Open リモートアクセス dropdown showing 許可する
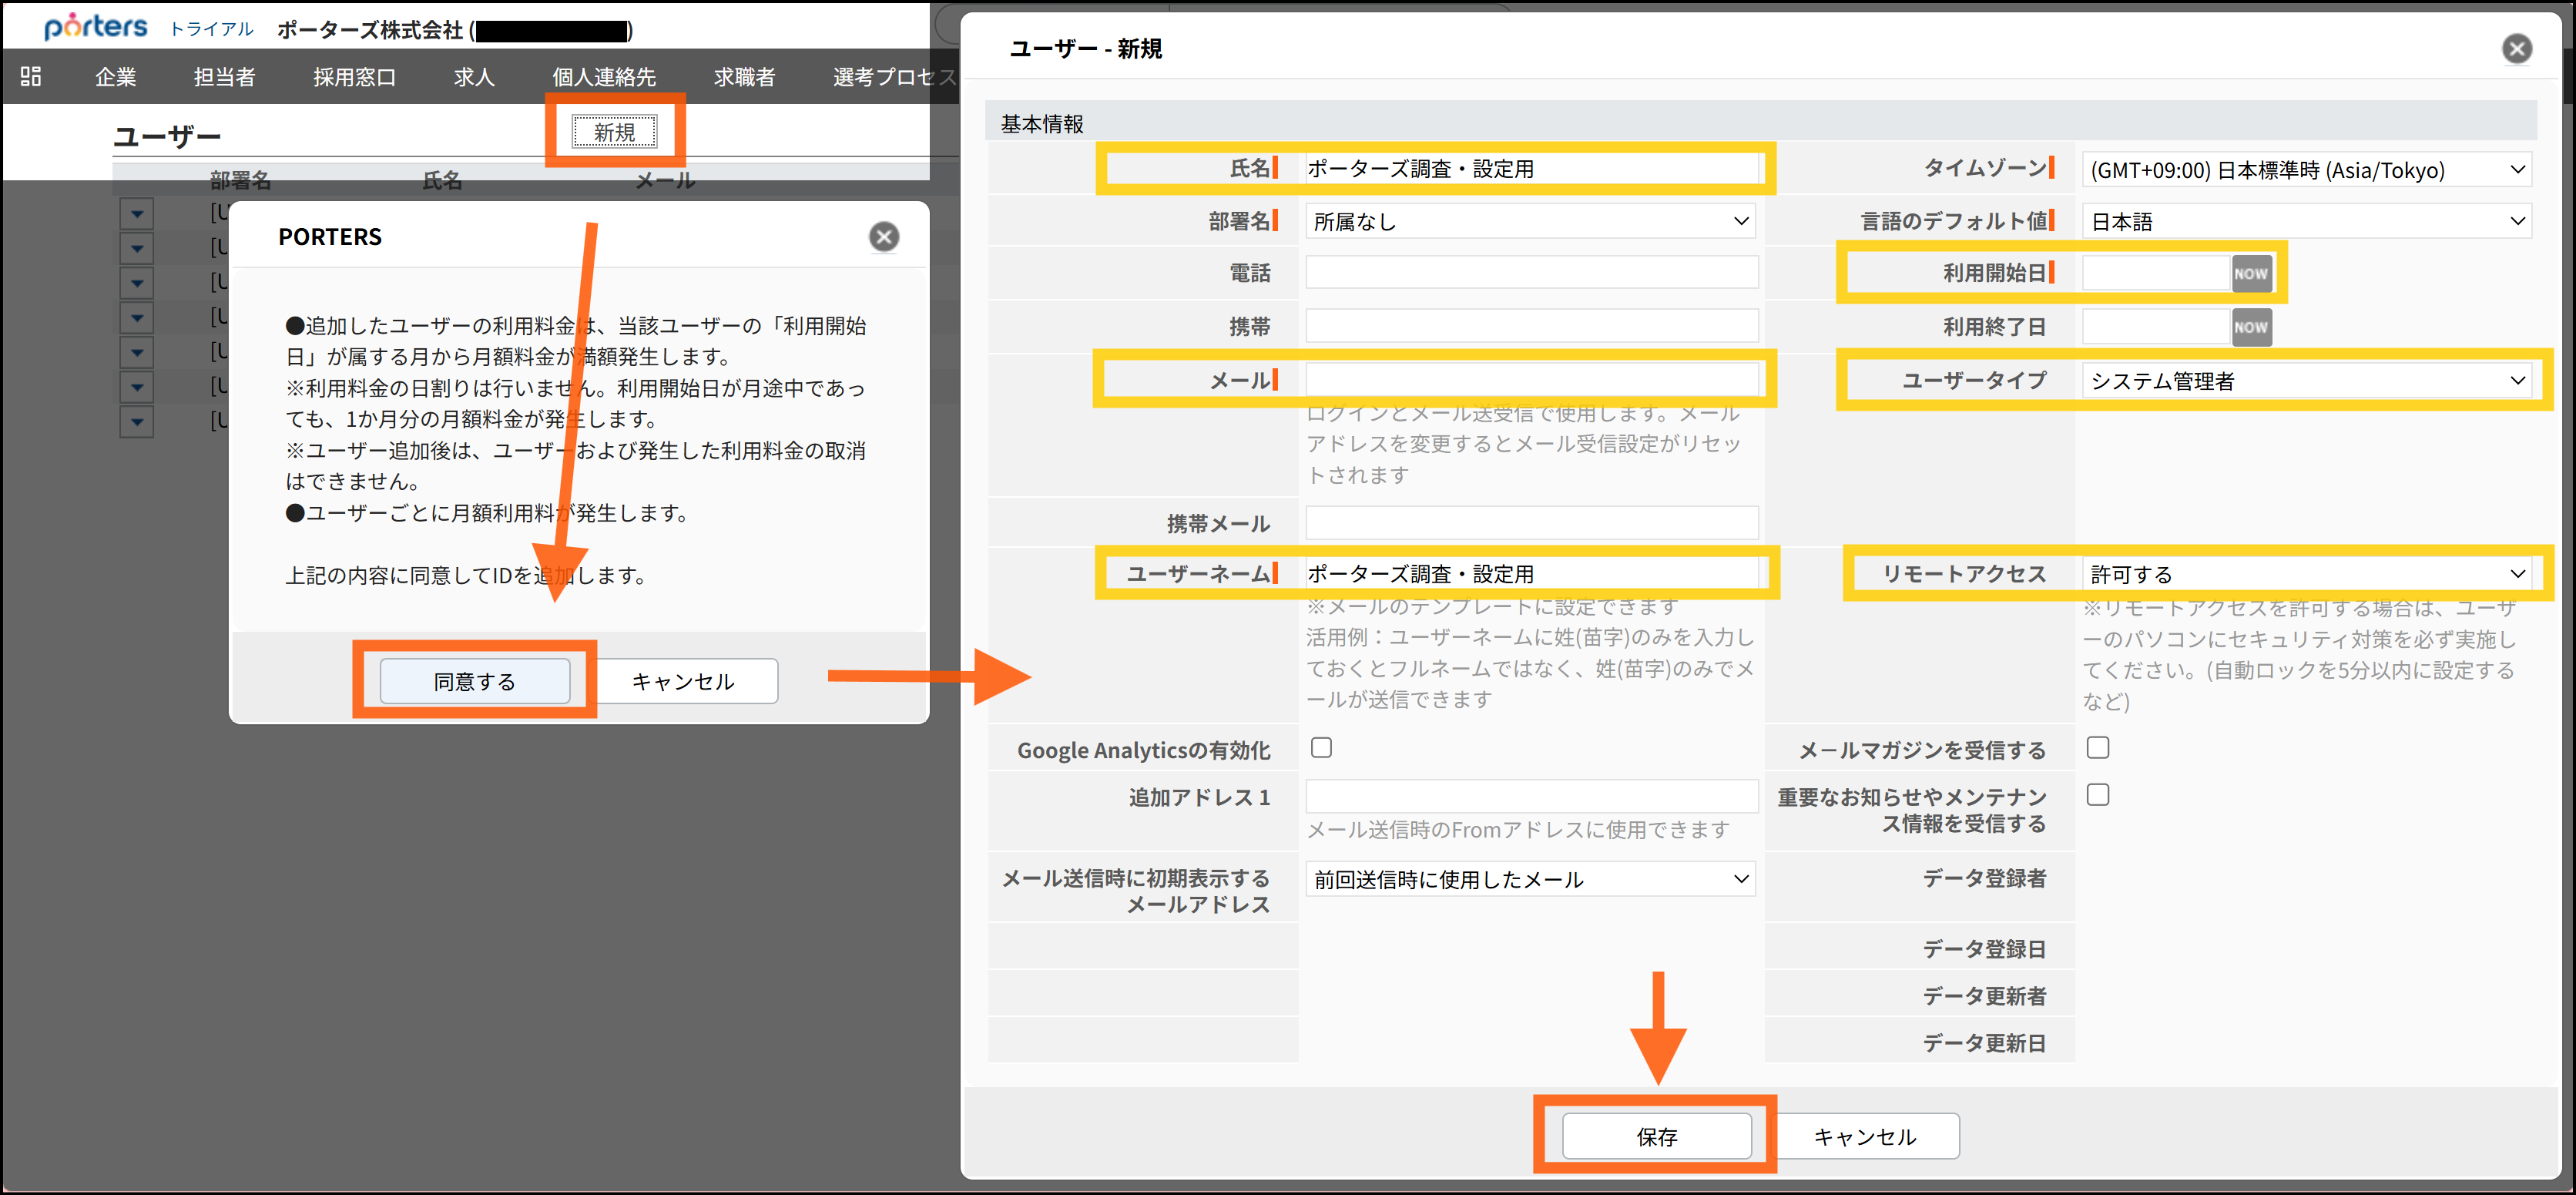 pyautogui.click(x=2306, y=574)
